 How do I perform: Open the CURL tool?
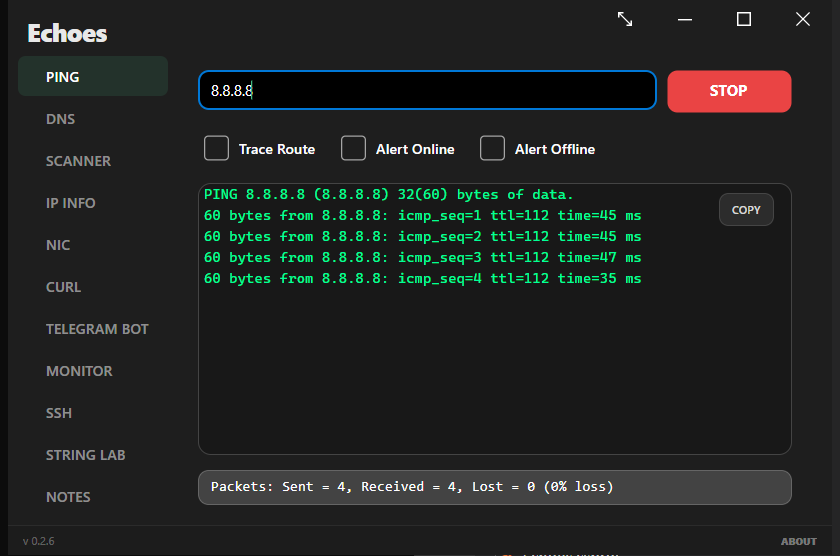pos(63,287)
